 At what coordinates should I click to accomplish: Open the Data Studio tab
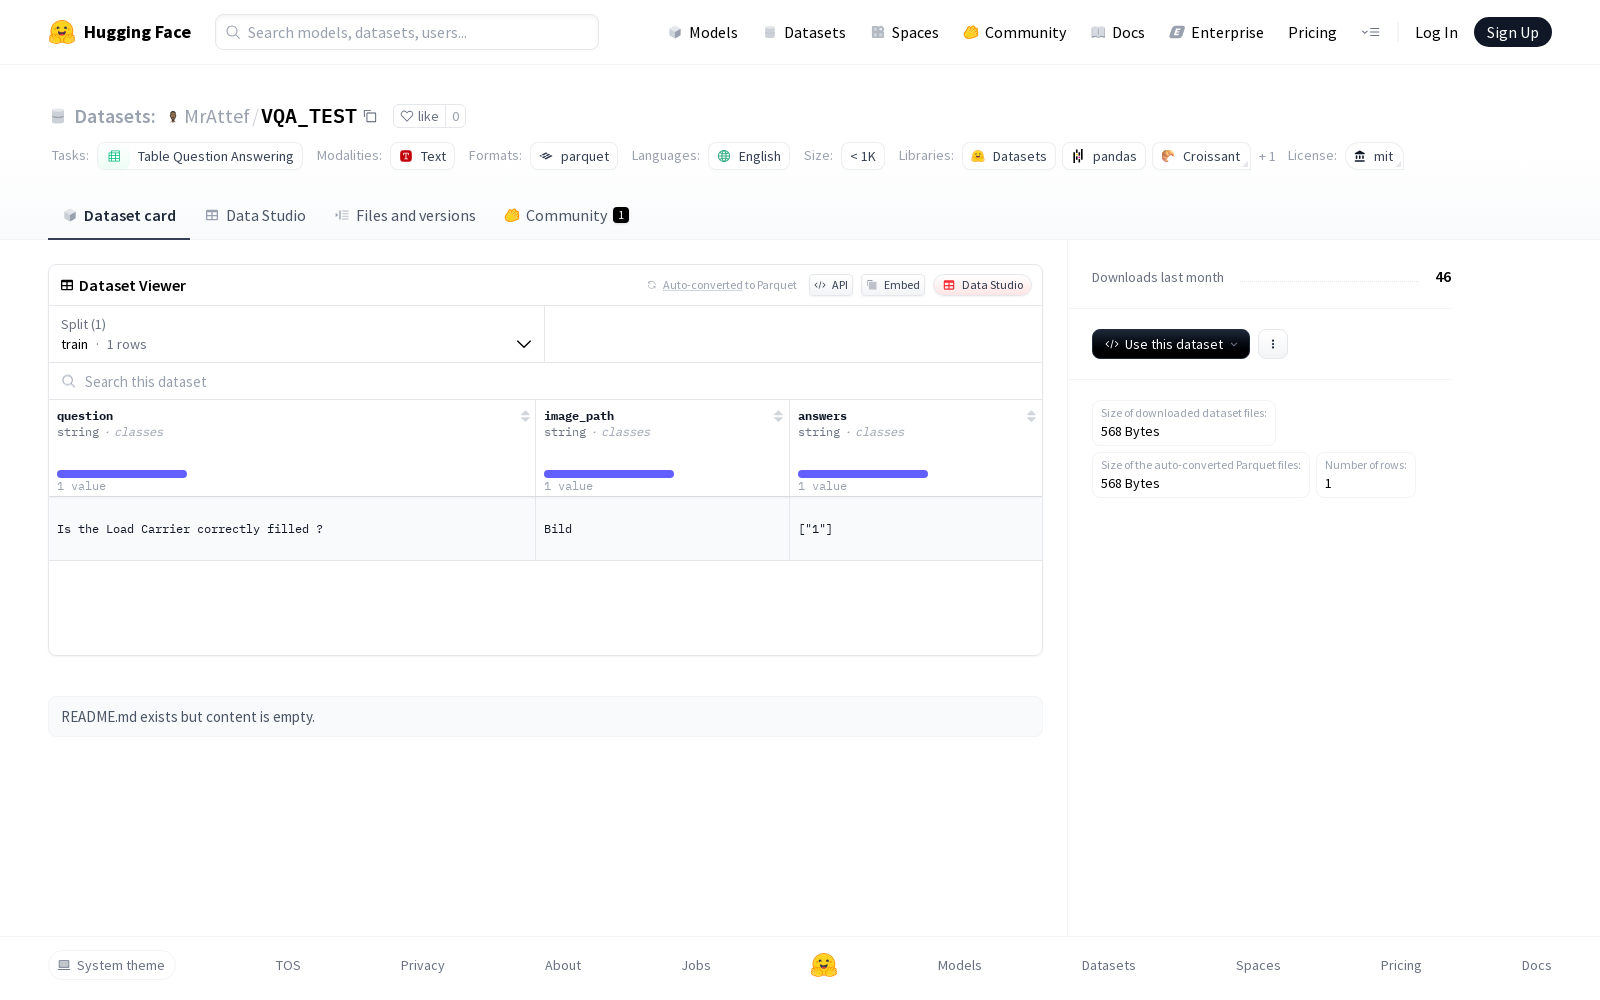(256, 215)
